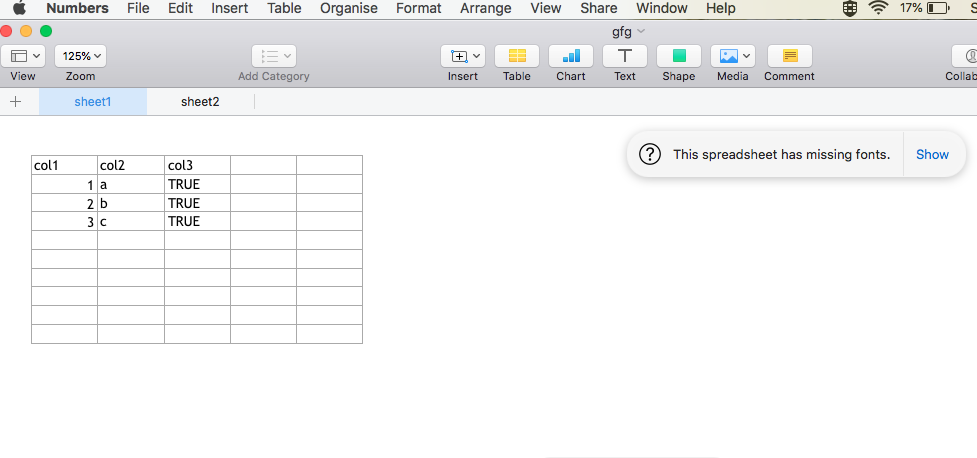Open the Insert menu in menu bar
Image resolution: width=977 pixels, height=458 pixels.
[230, 8]
